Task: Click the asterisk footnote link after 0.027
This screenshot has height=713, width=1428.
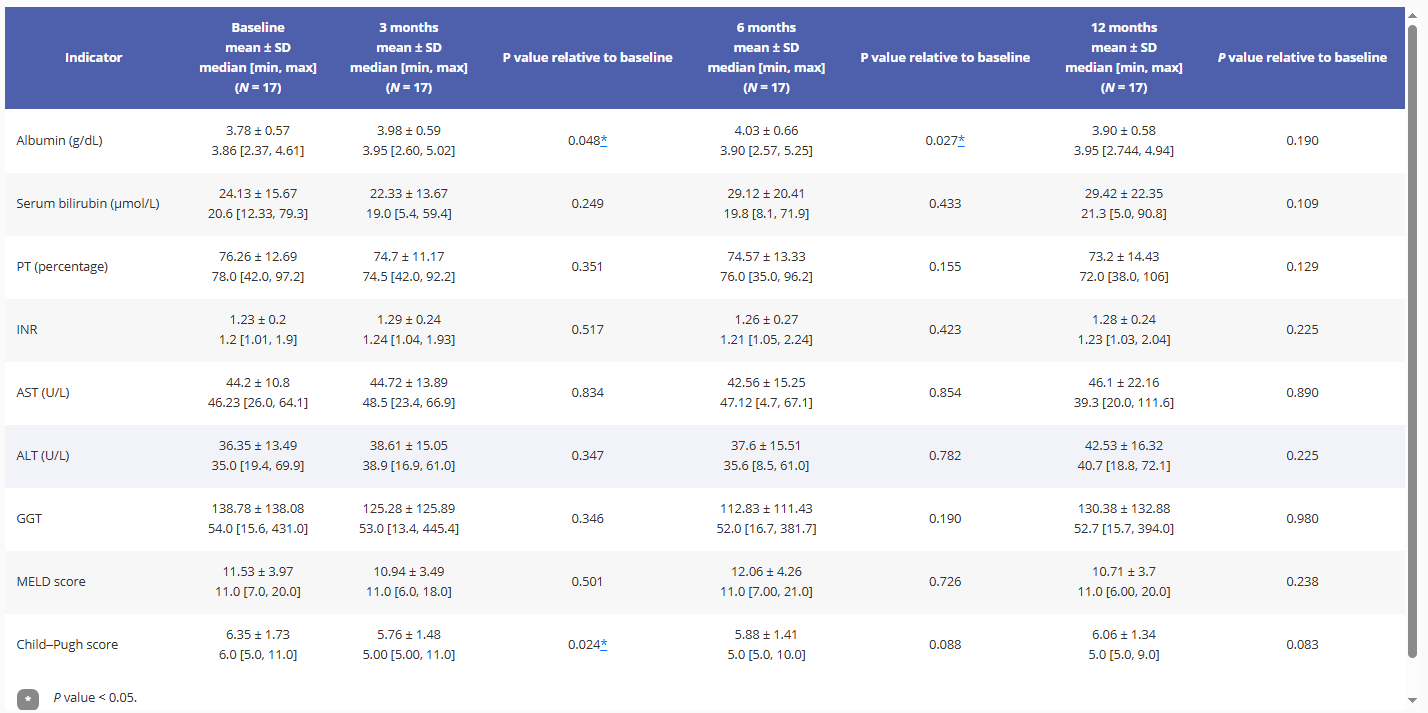Action: point(962,141)
